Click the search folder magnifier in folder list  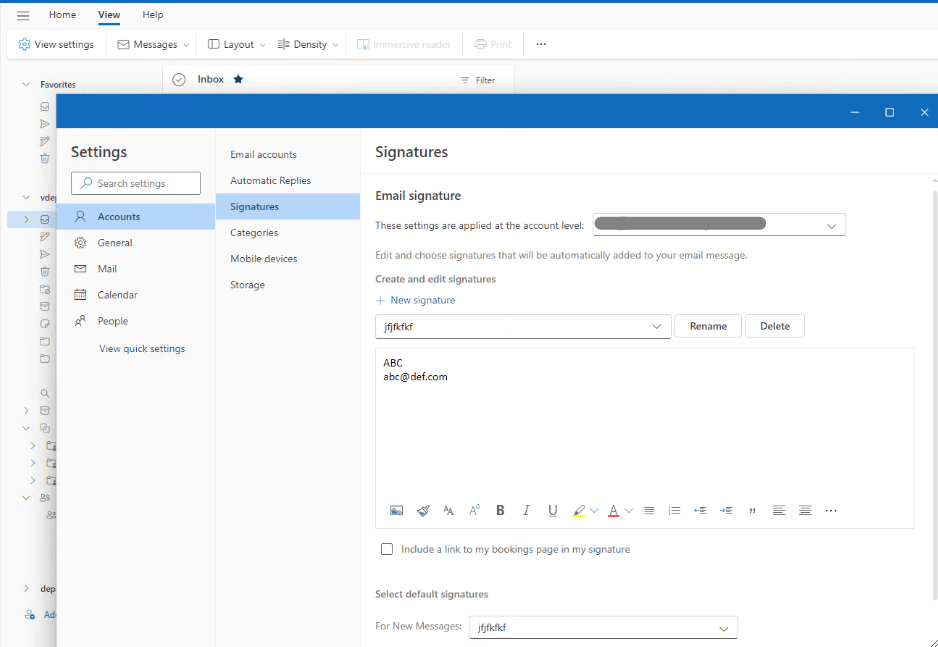click(45, 393)
